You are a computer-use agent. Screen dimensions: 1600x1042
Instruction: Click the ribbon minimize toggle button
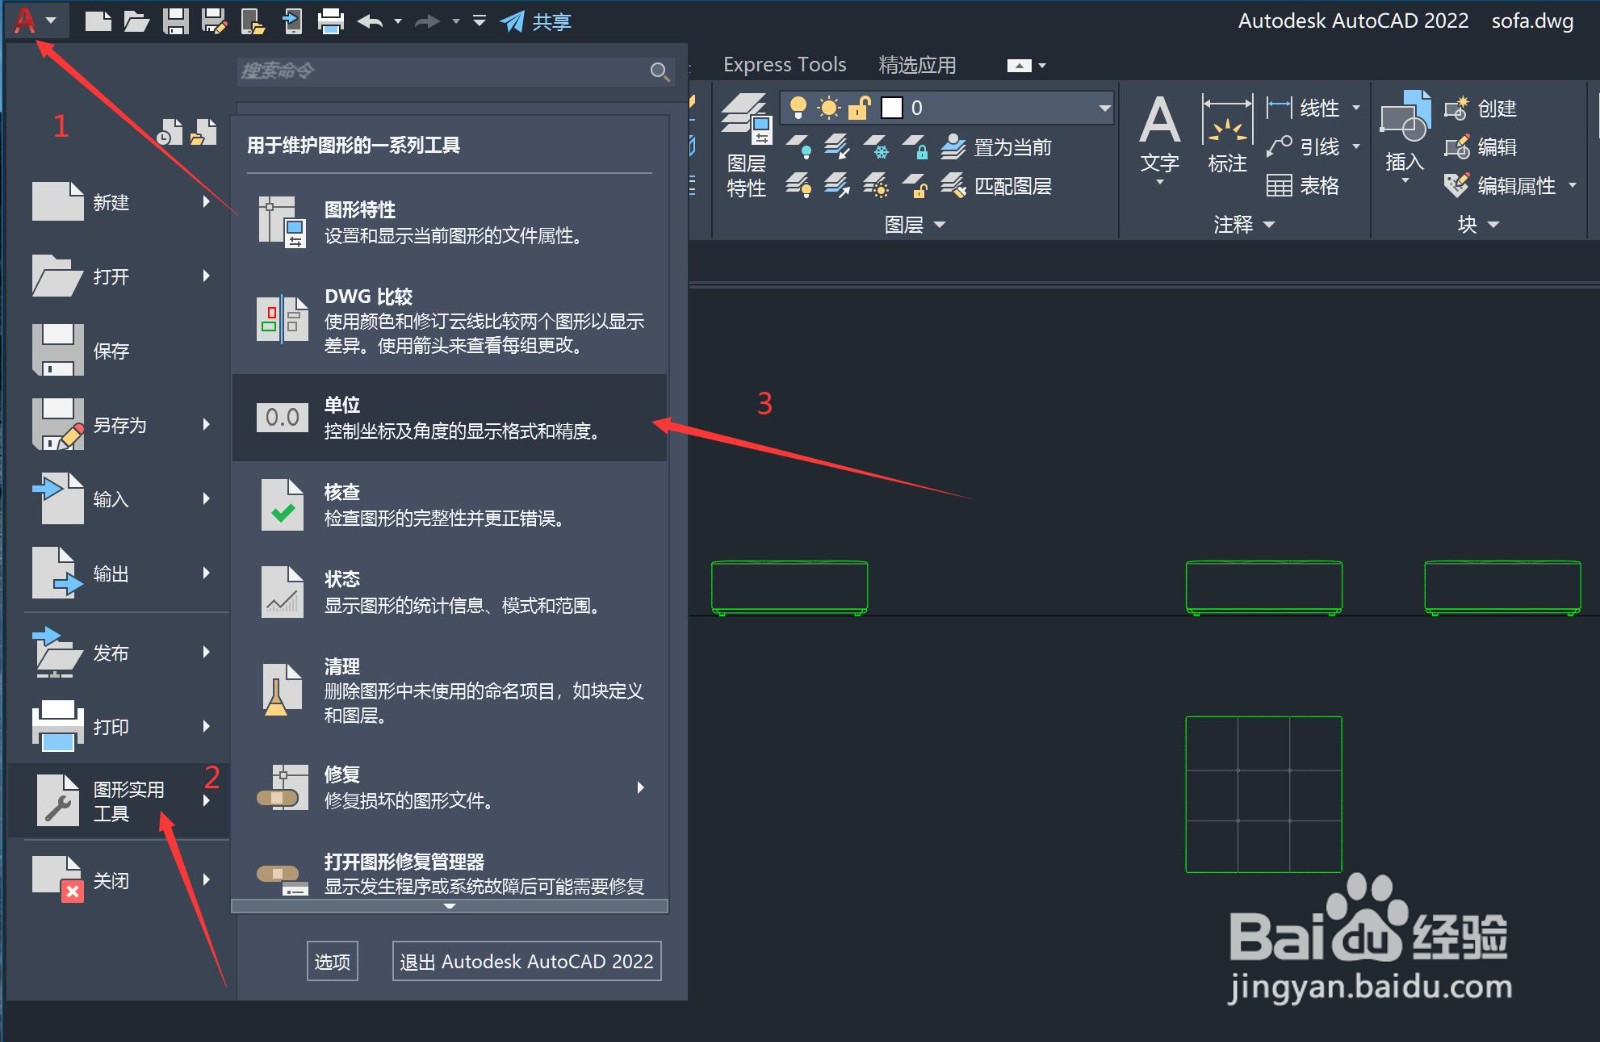click(x=1019, y=65)
